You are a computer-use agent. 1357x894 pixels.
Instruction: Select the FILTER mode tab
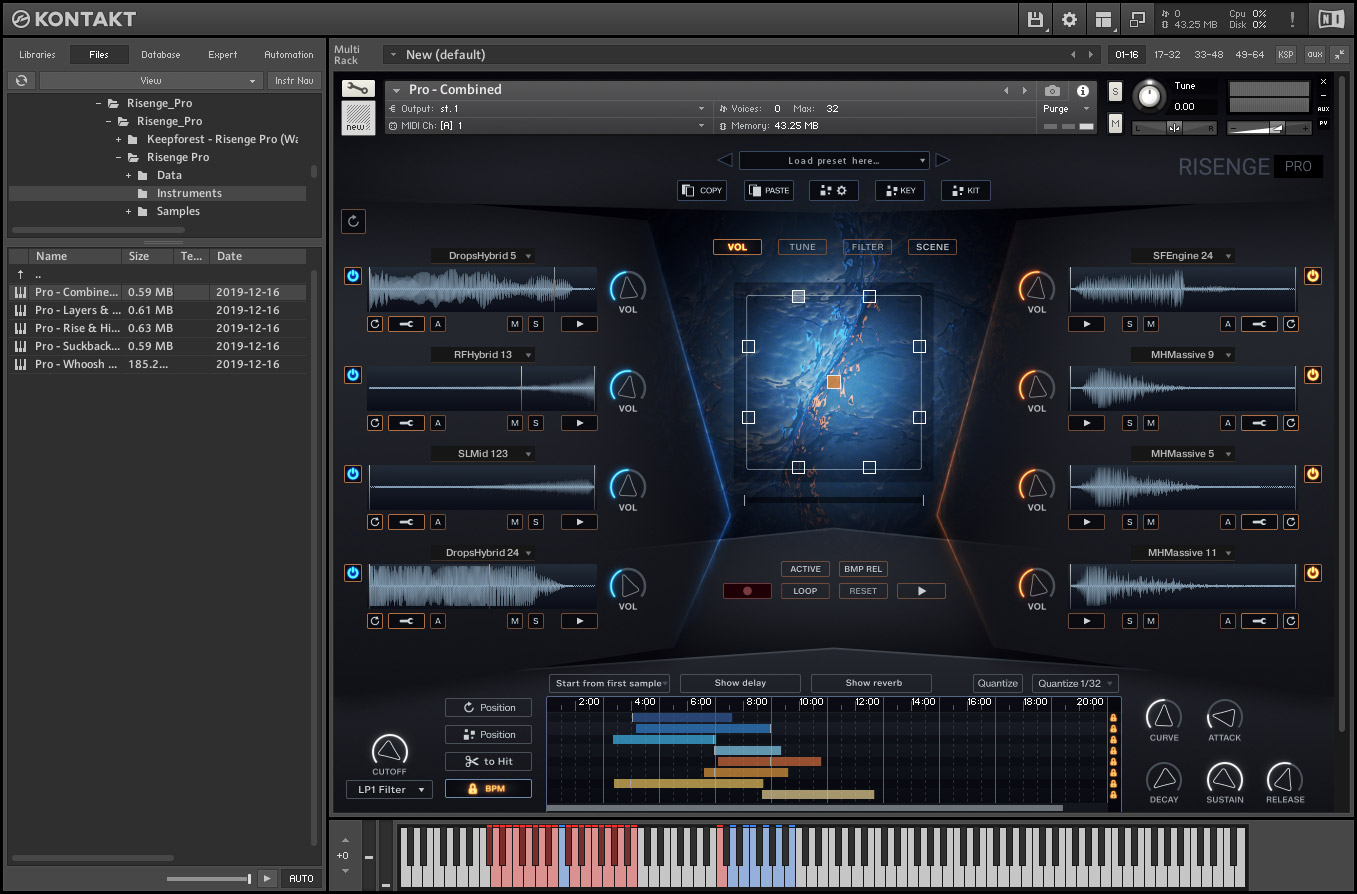point(867,247)
